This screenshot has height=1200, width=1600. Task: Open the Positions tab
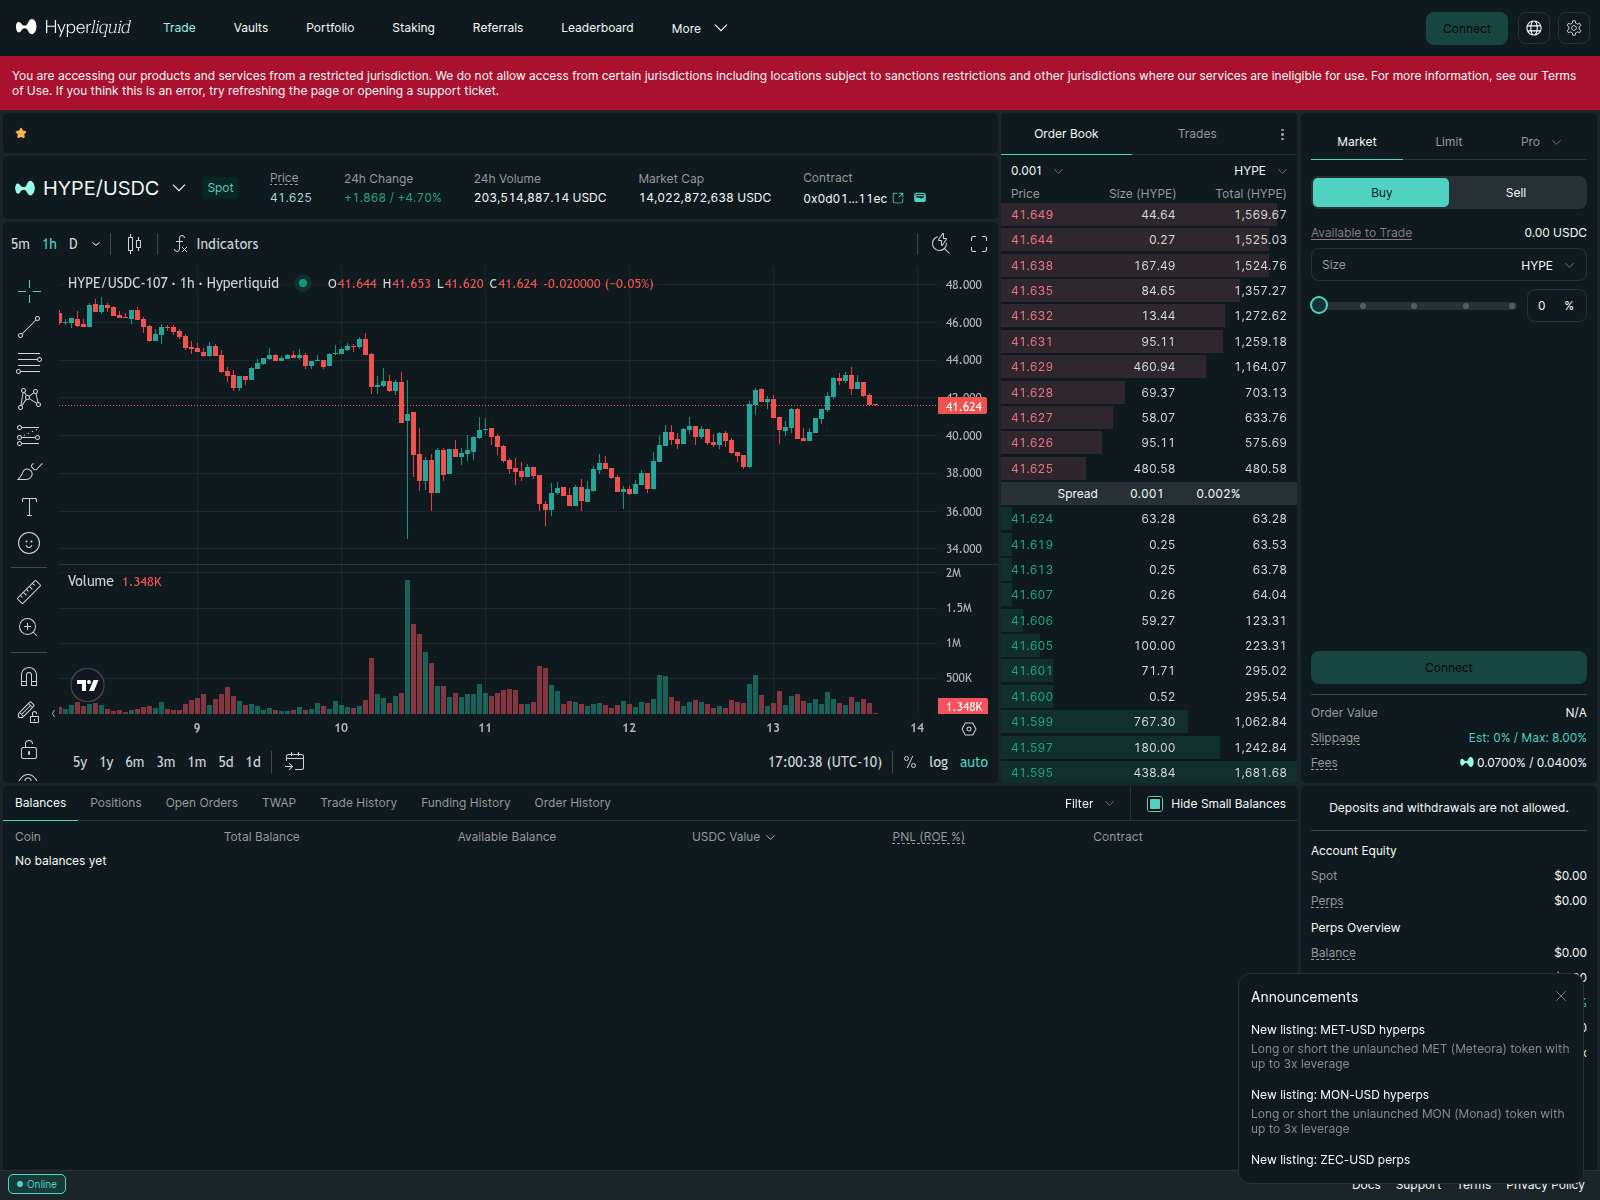click(116, 803)
